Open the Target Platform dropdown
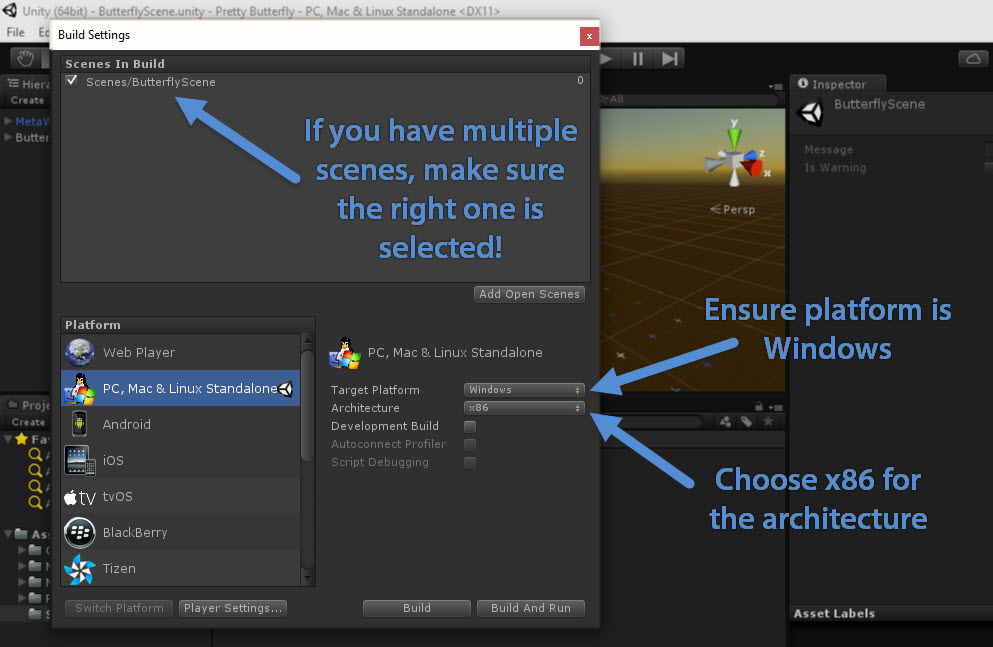 tap(524, 390)
